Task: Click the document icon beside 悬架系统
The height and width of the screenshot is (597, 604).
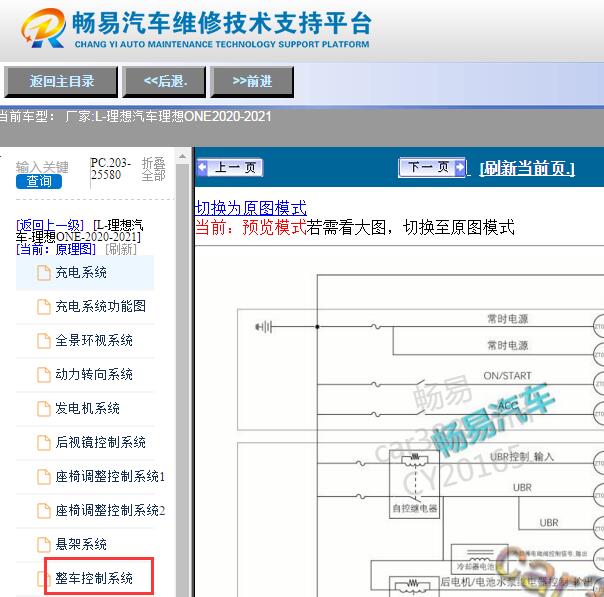Action: click(44, 545)
